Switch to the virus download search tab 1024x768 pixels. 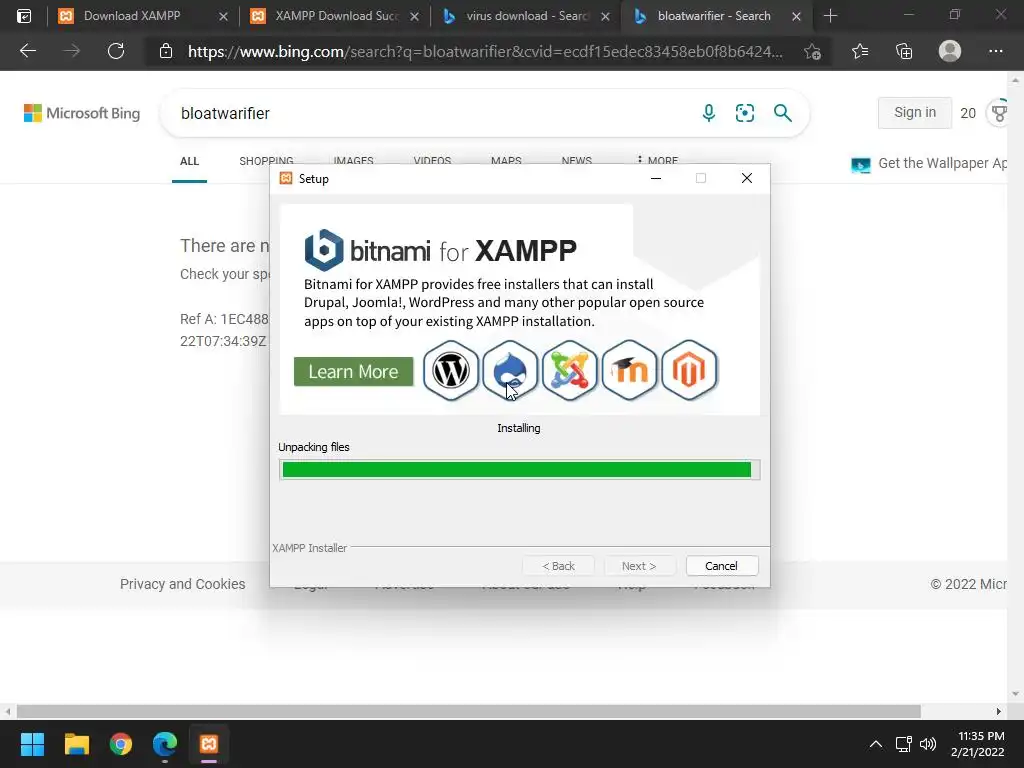pyautogui.click(x=527, y=16)
